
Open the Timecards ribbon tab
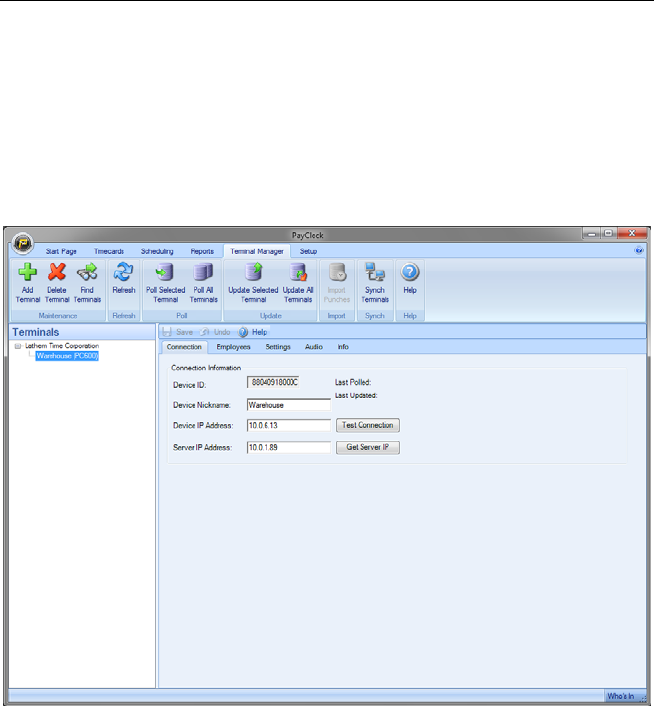click(109, 251)
